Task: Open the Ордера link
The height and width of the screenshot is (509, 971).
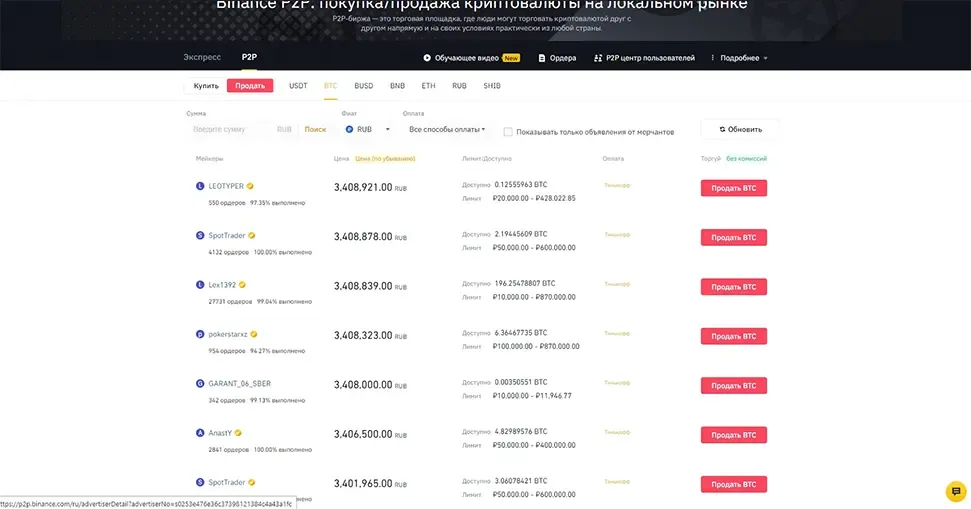Action: click(x=563, y=58)
